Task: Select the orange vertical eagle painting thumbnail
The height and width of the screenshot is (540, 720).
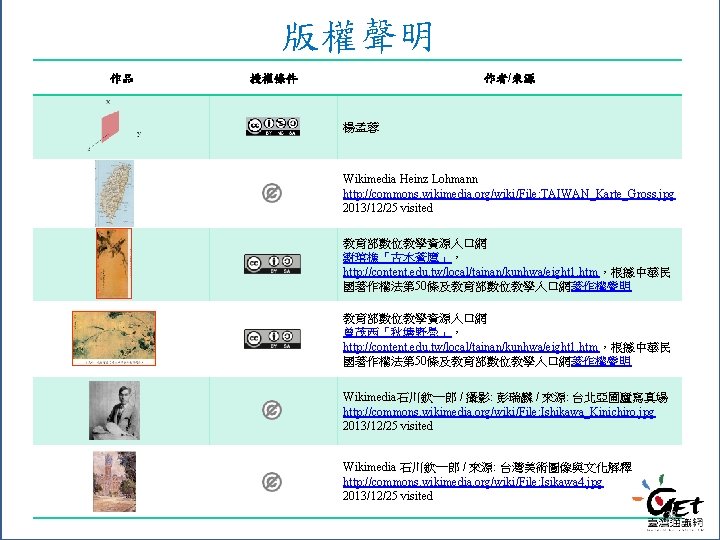Action: pos(114,264)
